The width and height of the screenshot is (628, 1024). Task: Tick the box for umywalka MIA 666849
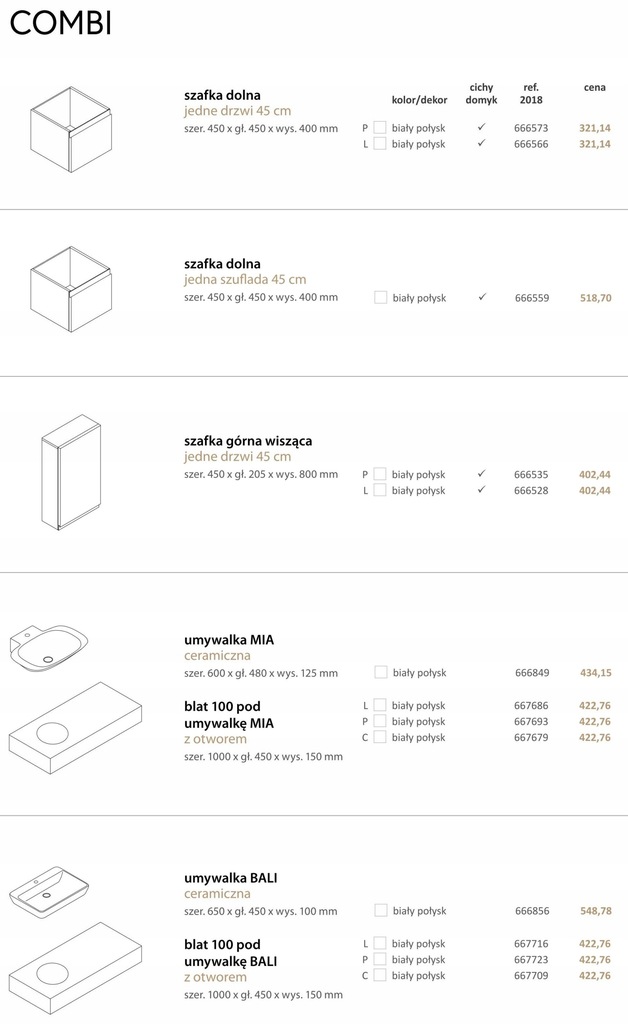click(x=381, y=673)
